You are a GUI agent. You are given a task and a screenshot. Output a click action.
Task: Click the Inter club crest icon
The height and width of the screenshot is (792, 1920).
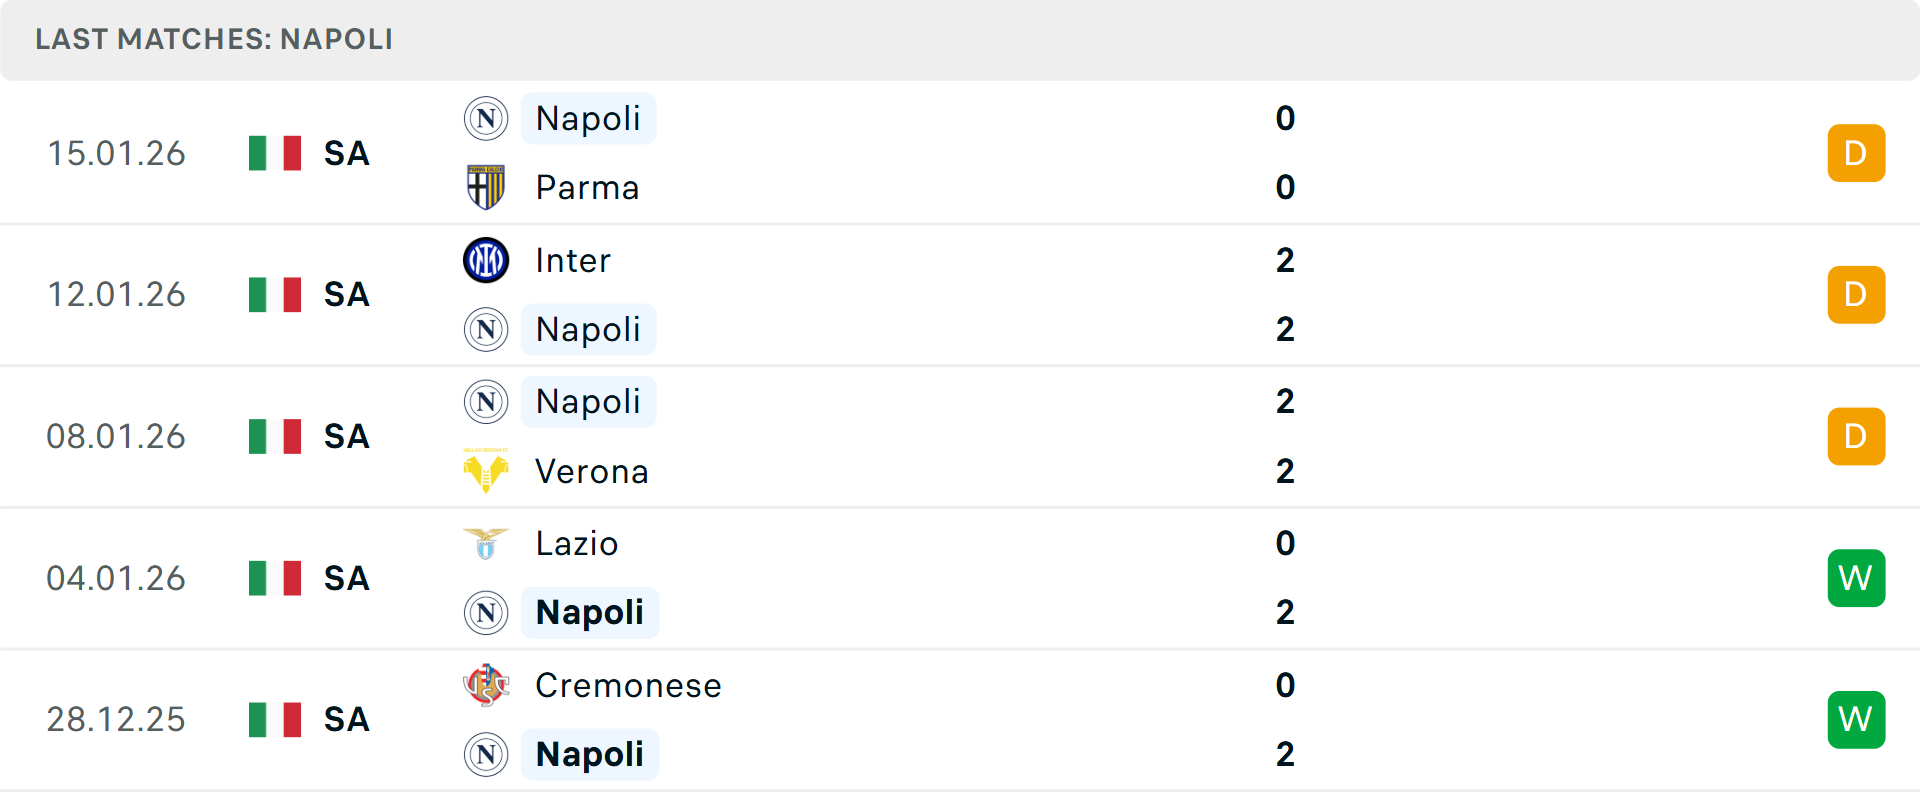pos(486,260)
